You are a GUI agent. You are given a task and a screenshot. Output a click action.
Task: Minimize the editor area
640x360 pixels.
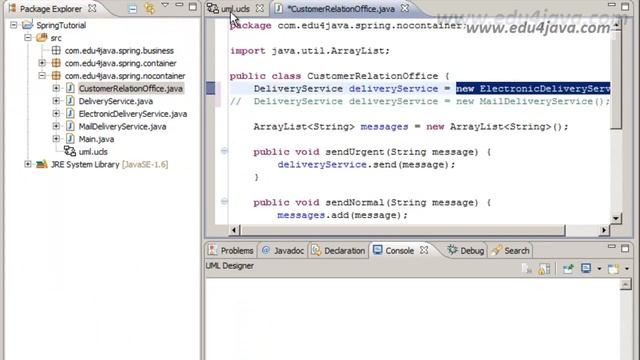click(x=611, y=5)
